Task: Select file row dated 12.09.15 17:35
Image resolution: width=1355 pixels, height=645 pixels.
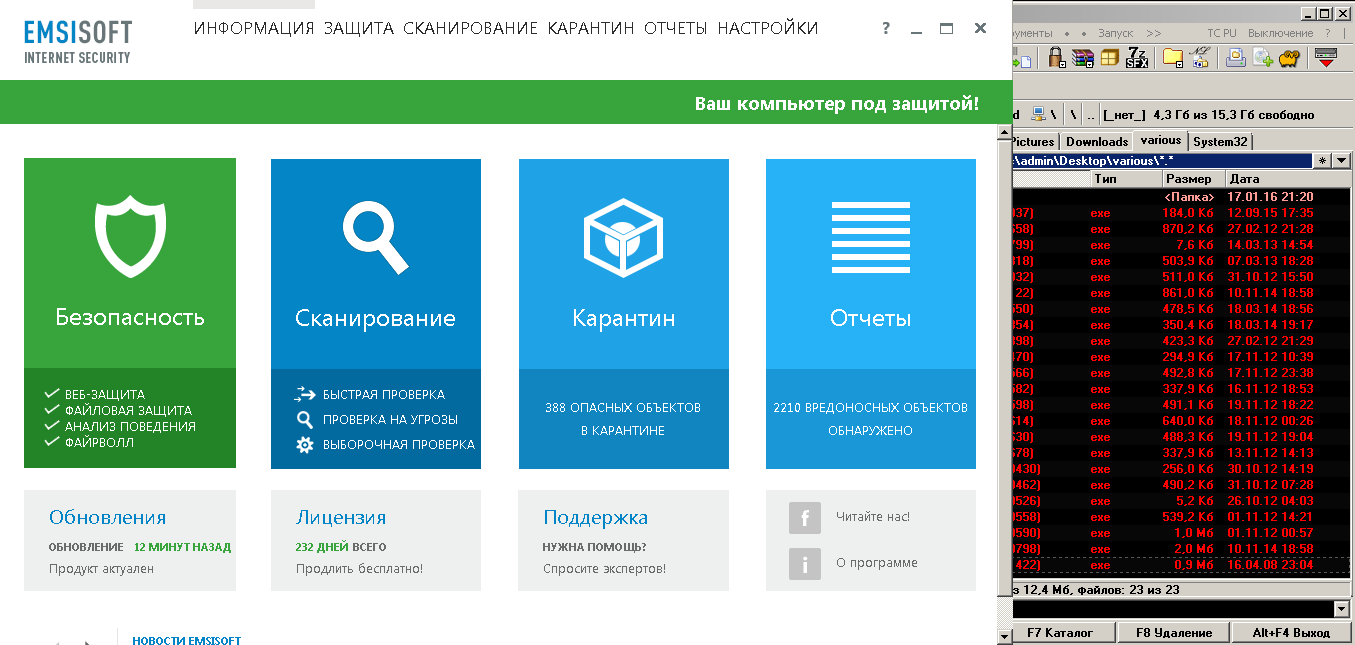Action: click(1182, 213)
